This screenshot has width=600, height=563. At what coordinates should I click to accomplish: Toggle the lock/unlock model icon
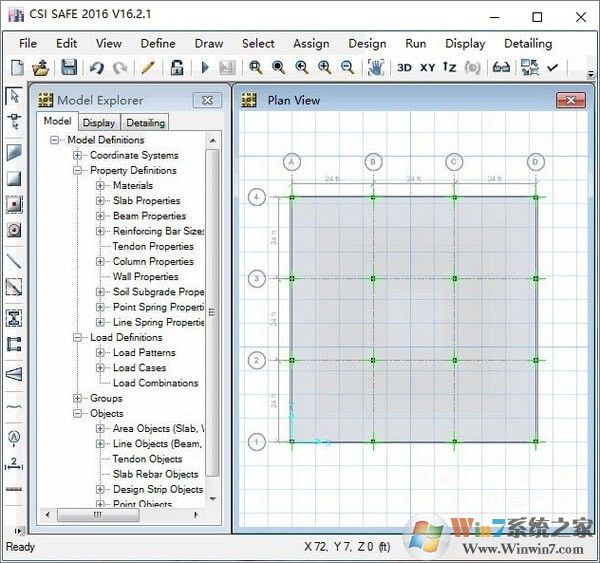[x=176, y=68]
